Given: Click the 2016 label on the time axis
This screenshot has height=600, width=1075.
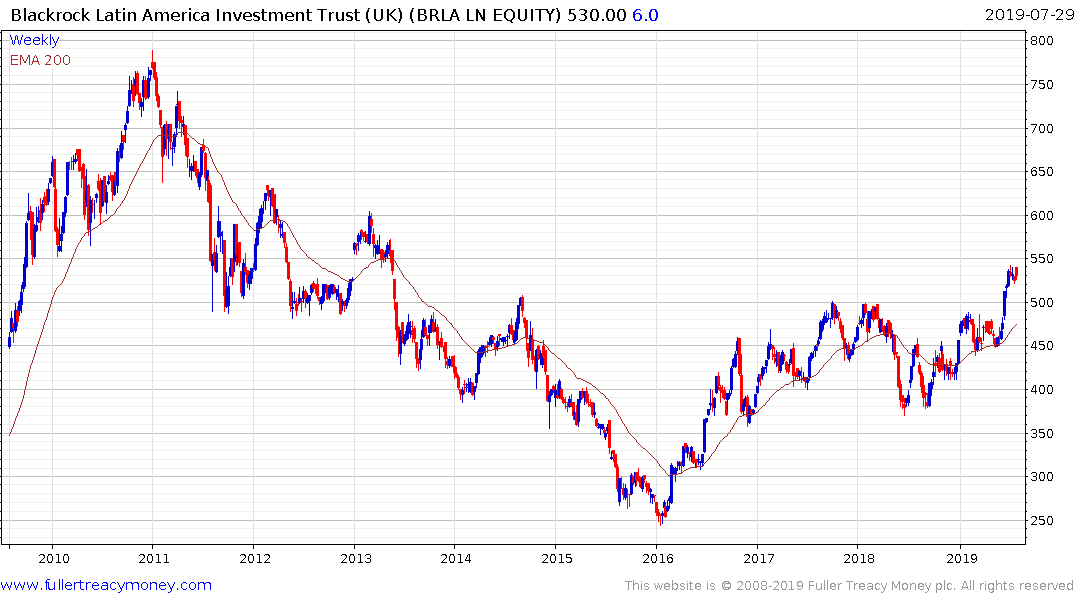Looking at the screenshot, I should coord(658,558).
